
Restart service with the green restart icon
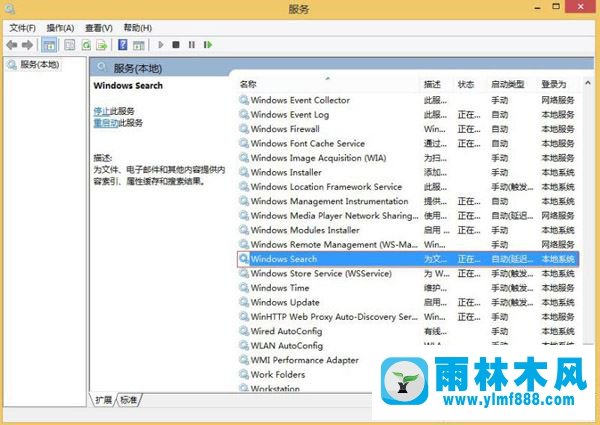tap(208, 45)
